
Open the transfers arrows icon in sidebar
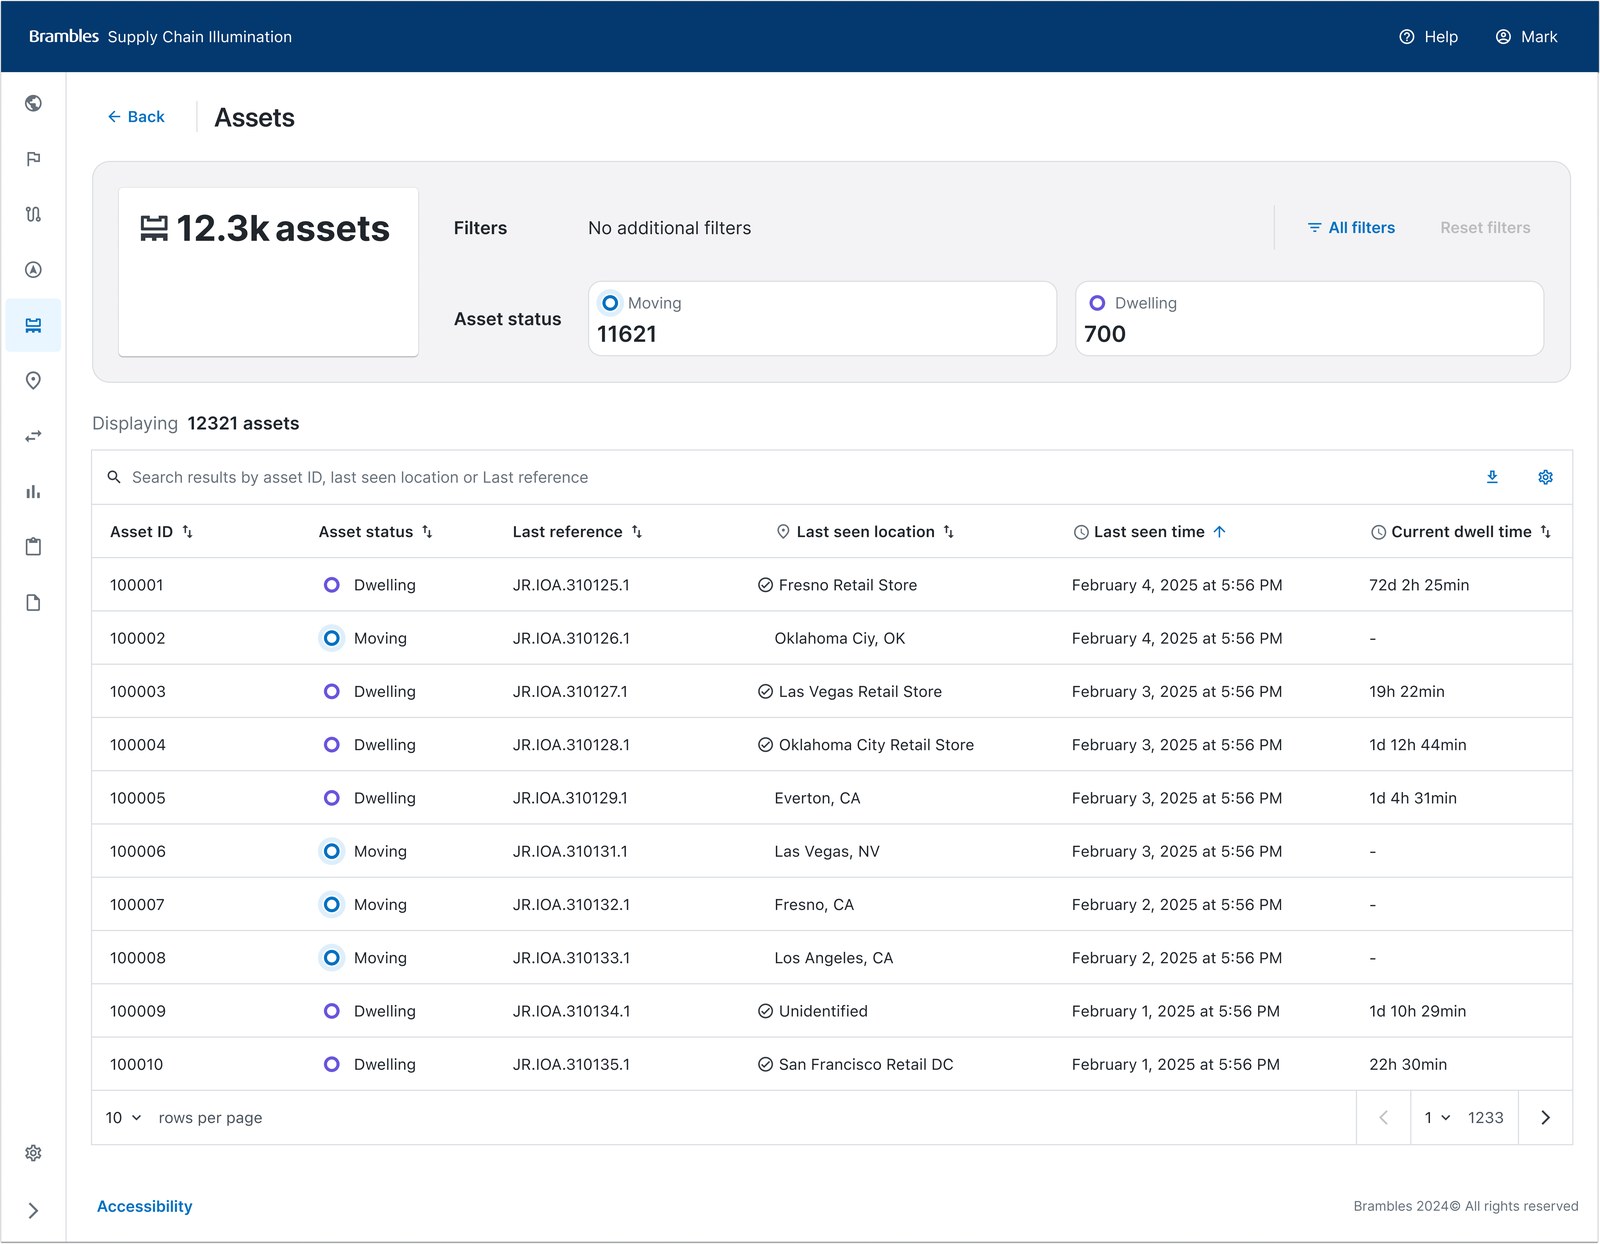[x=33, y=436]
